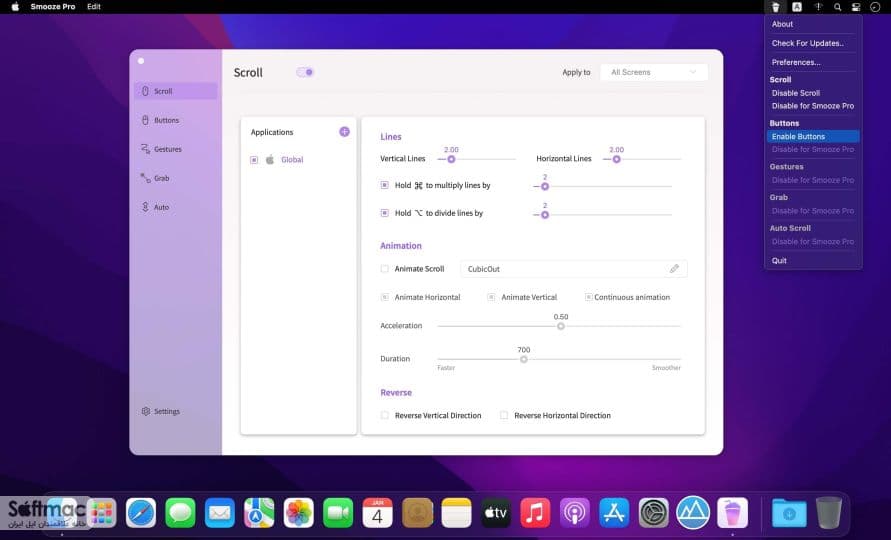Select the Global entry in Applications list
Image resolution: width=891 pixels, height=540 pixels.
tap(292, 160)
